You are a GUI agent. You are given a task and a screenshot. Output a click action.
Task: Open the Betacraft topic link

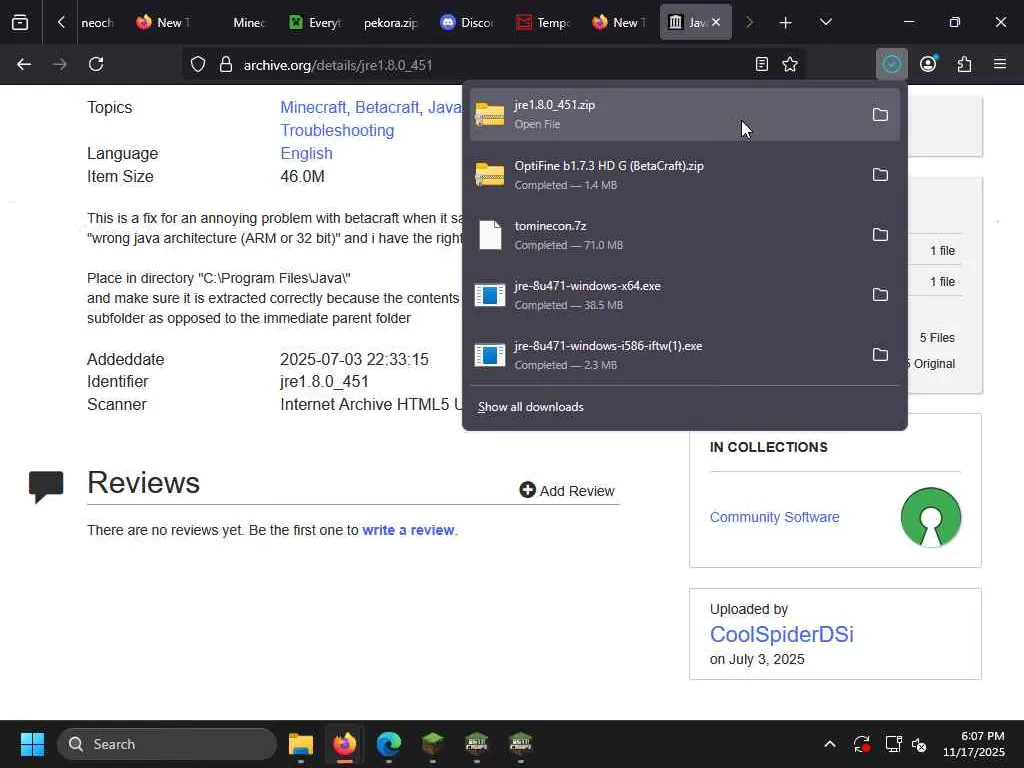[389, 108]
